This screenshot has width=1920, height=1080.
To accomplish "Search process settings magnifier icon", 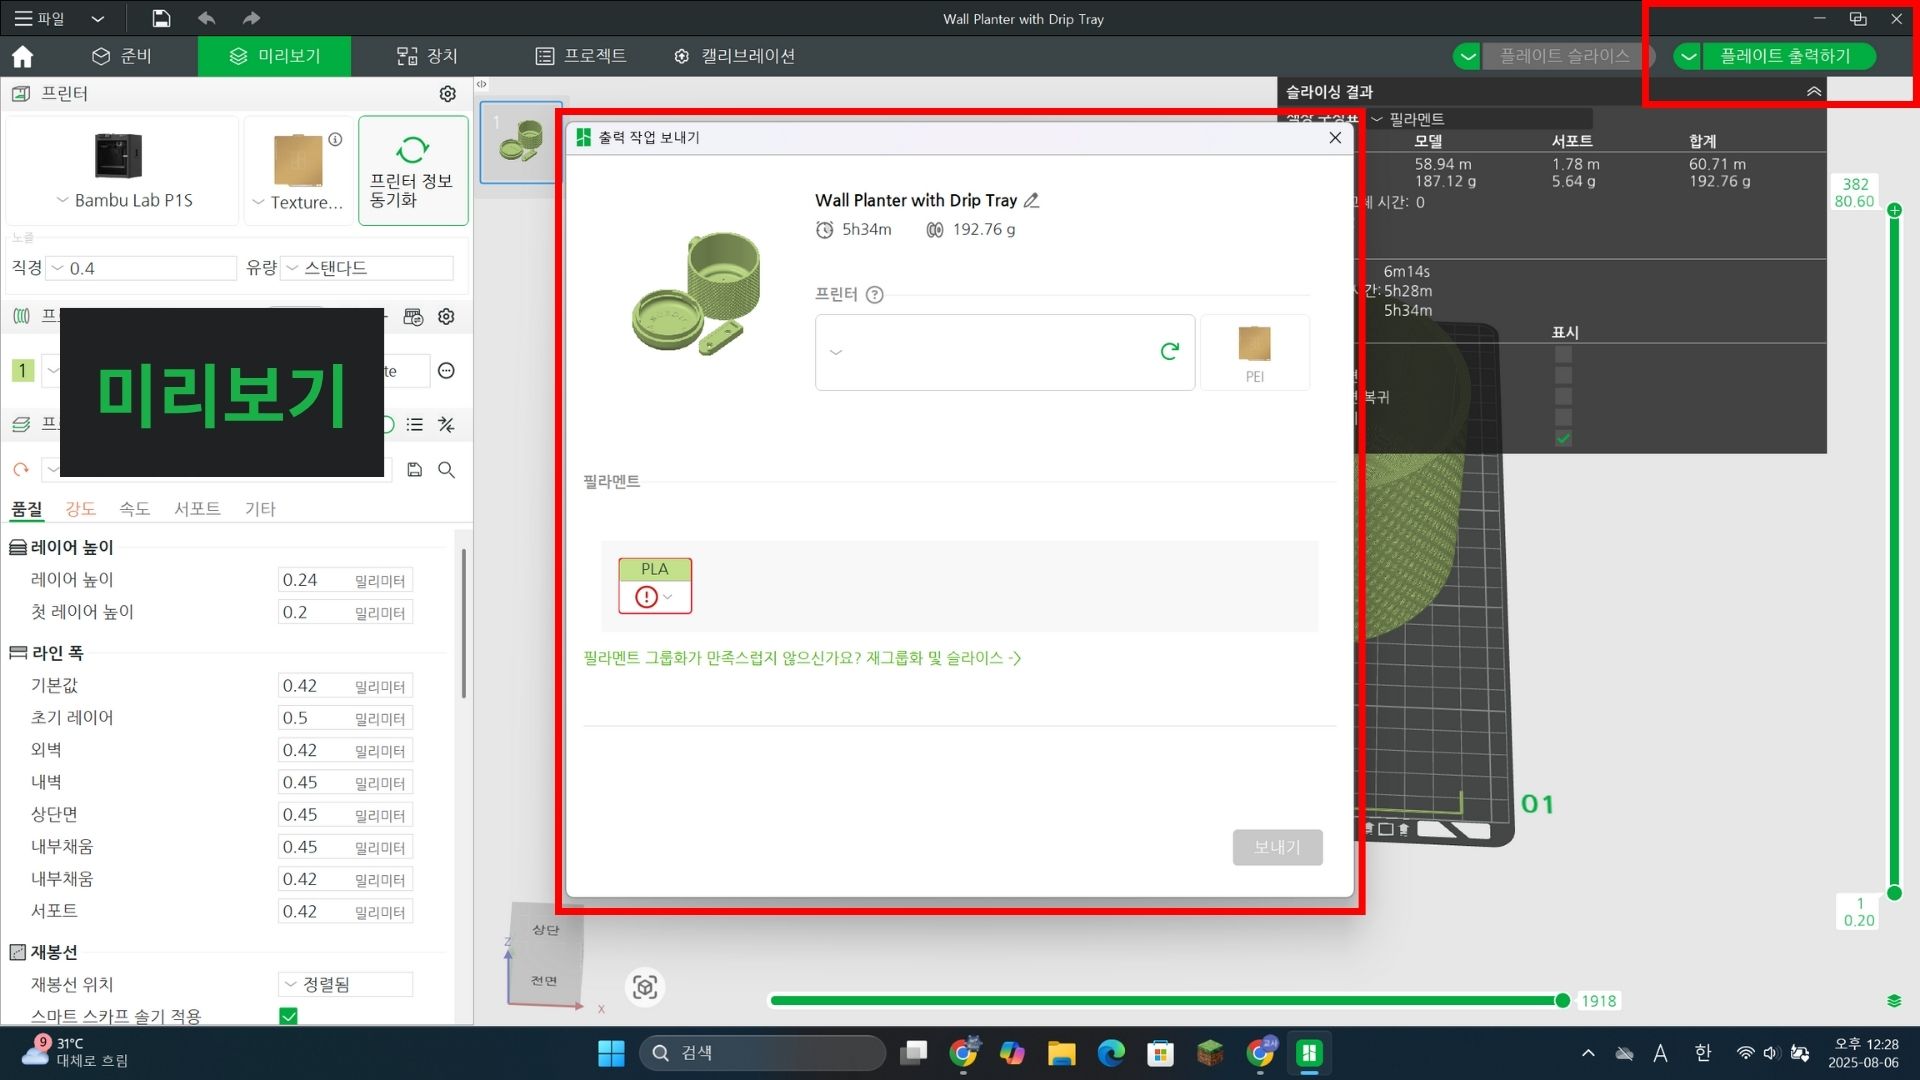I will coord(446,469).
